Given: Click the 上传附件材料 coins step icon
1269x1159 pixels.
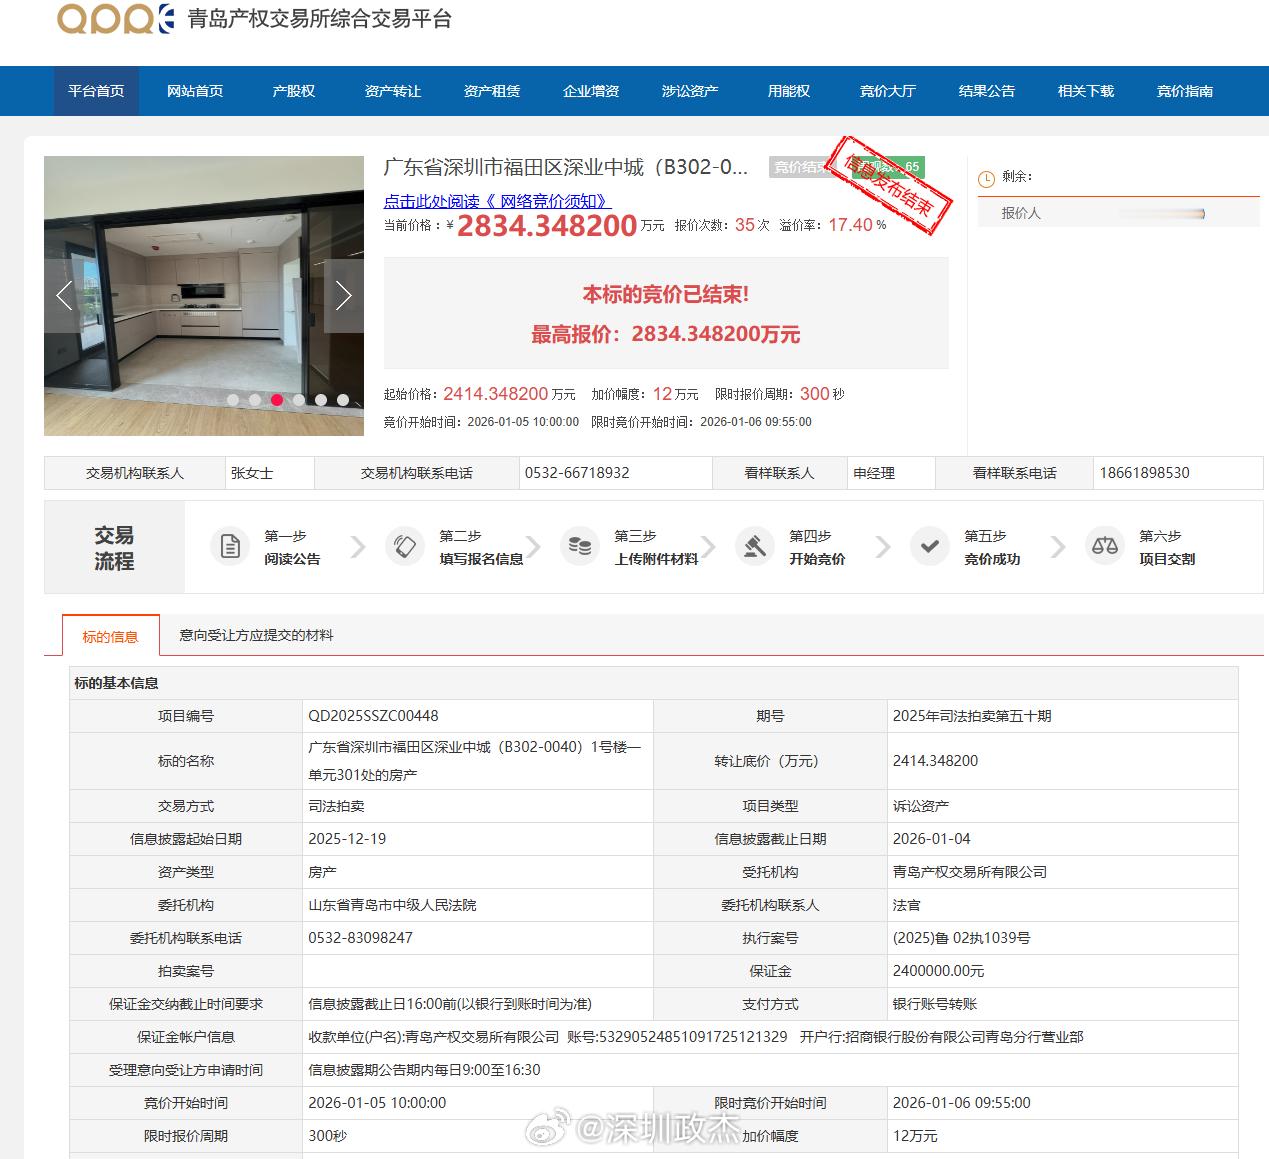Looking at the screenshot, I should [580, 546].
